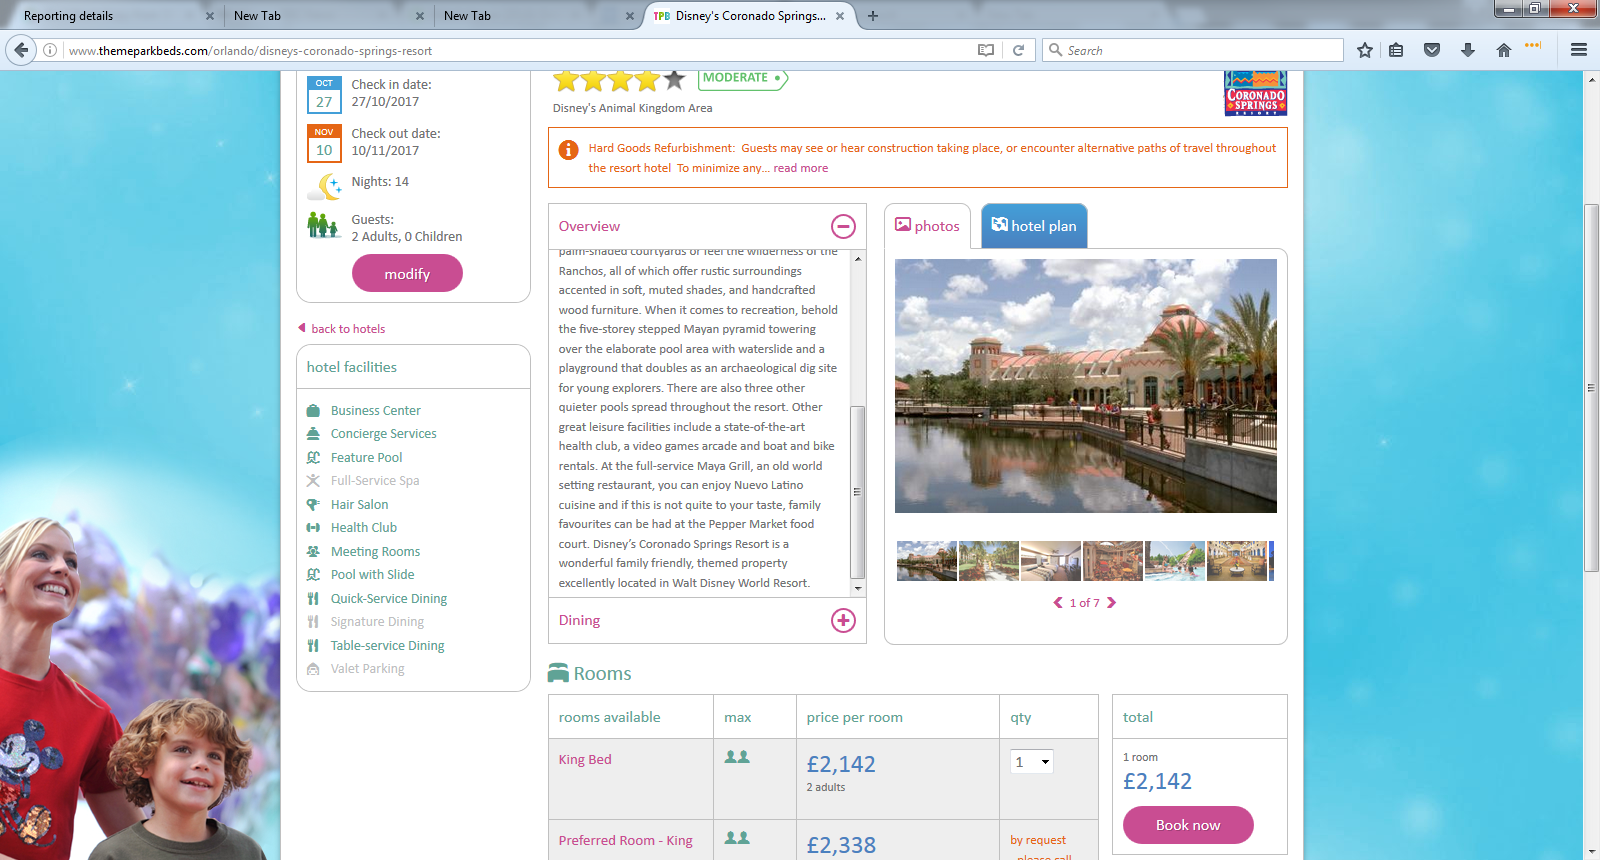
Task: Click the November 10 check-out calendar icon
Action: [324, 143]
